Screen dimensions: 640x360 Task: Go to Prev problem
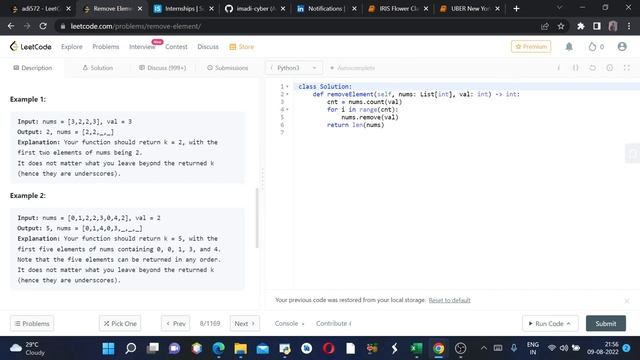point(176,323)
